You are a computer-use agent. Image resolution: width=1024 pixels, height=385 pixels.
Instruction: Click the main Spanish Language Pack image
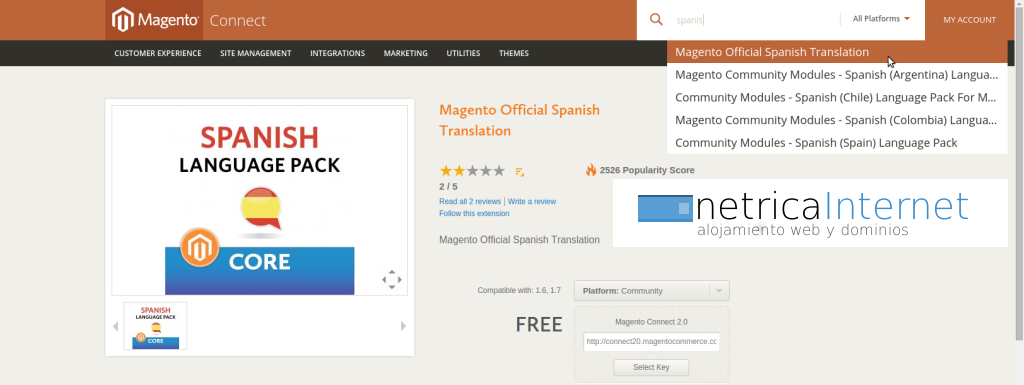[x=259, y=200]
